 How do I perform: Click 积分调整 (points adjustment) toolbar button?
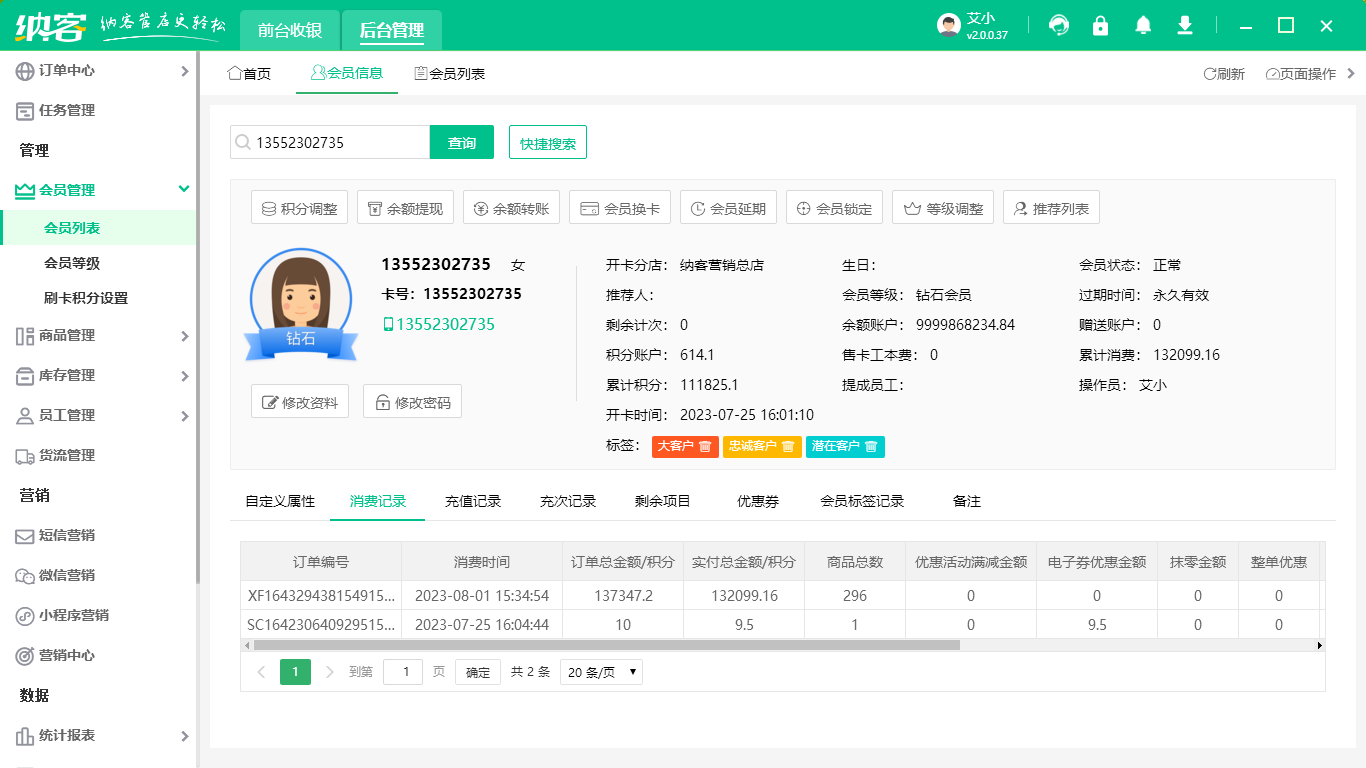point(299,207)
